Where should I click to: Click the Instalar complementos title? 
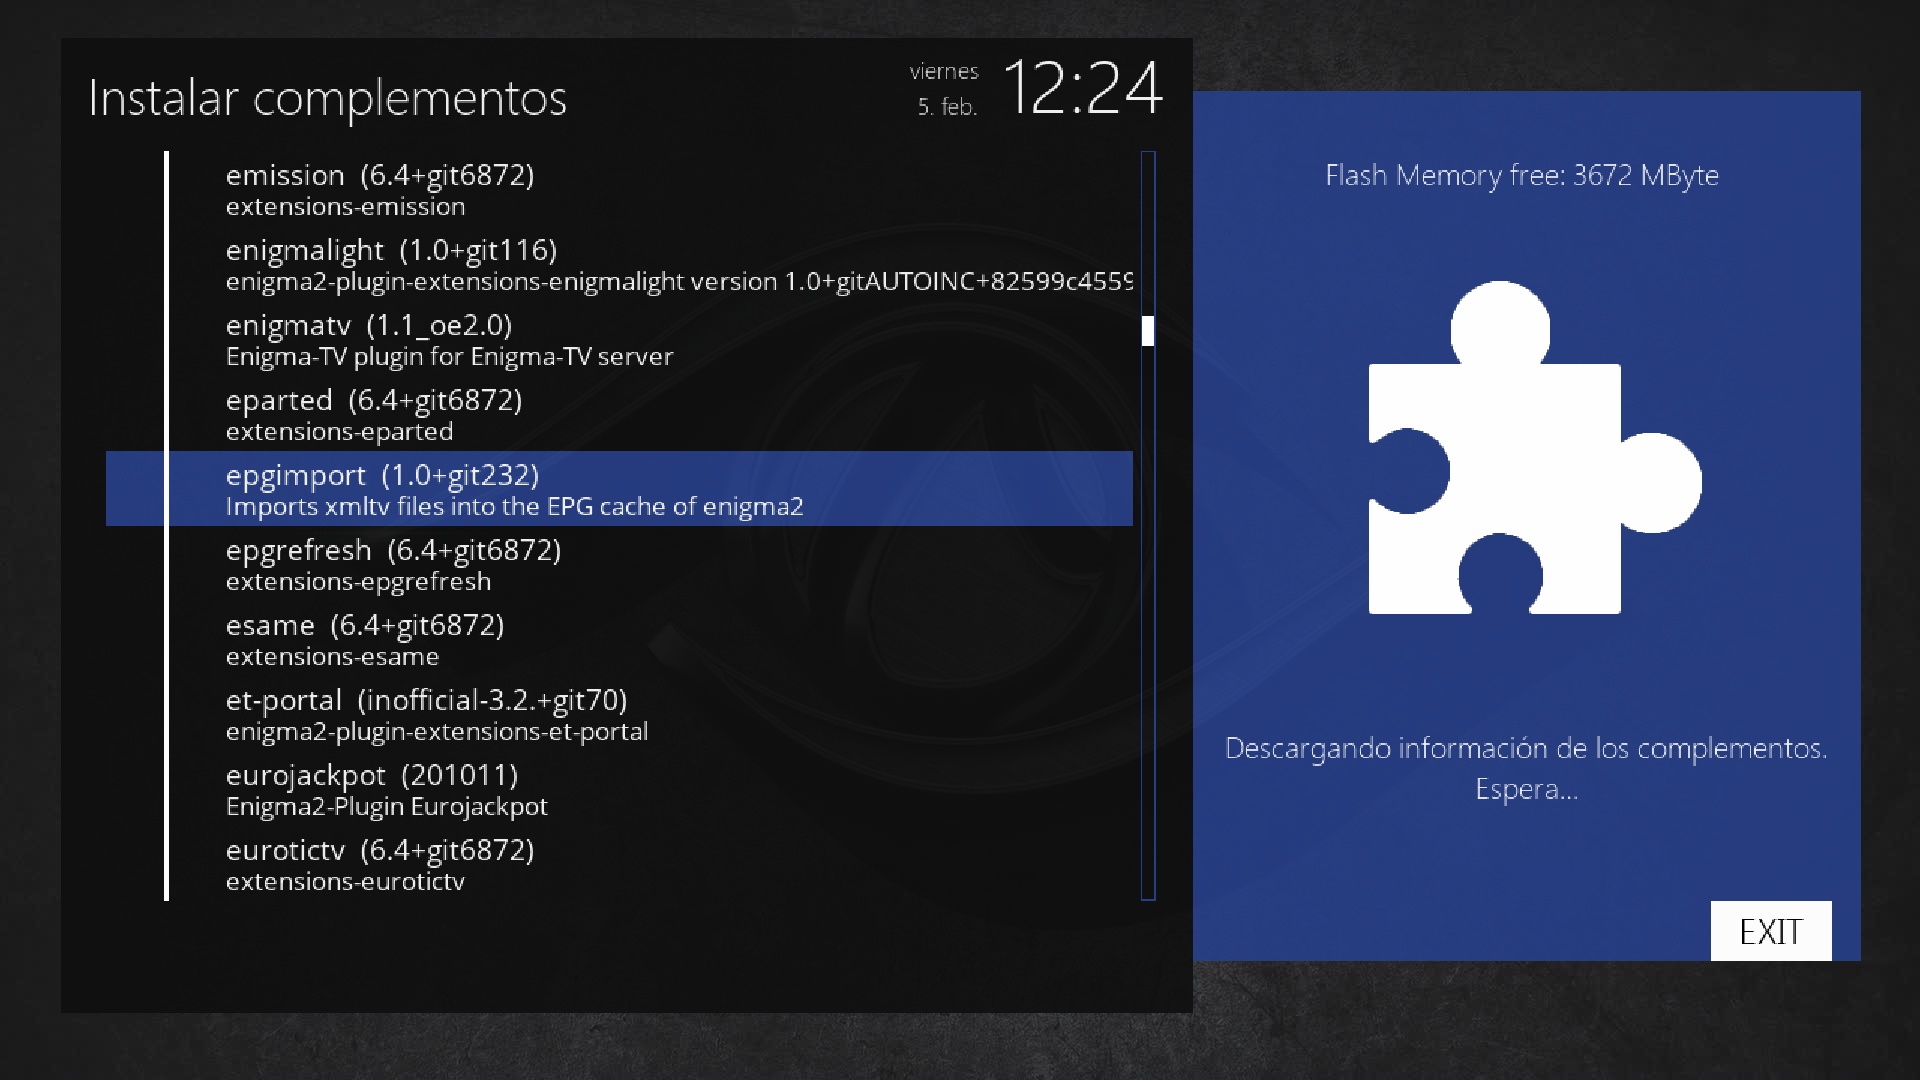pos(327,98)
